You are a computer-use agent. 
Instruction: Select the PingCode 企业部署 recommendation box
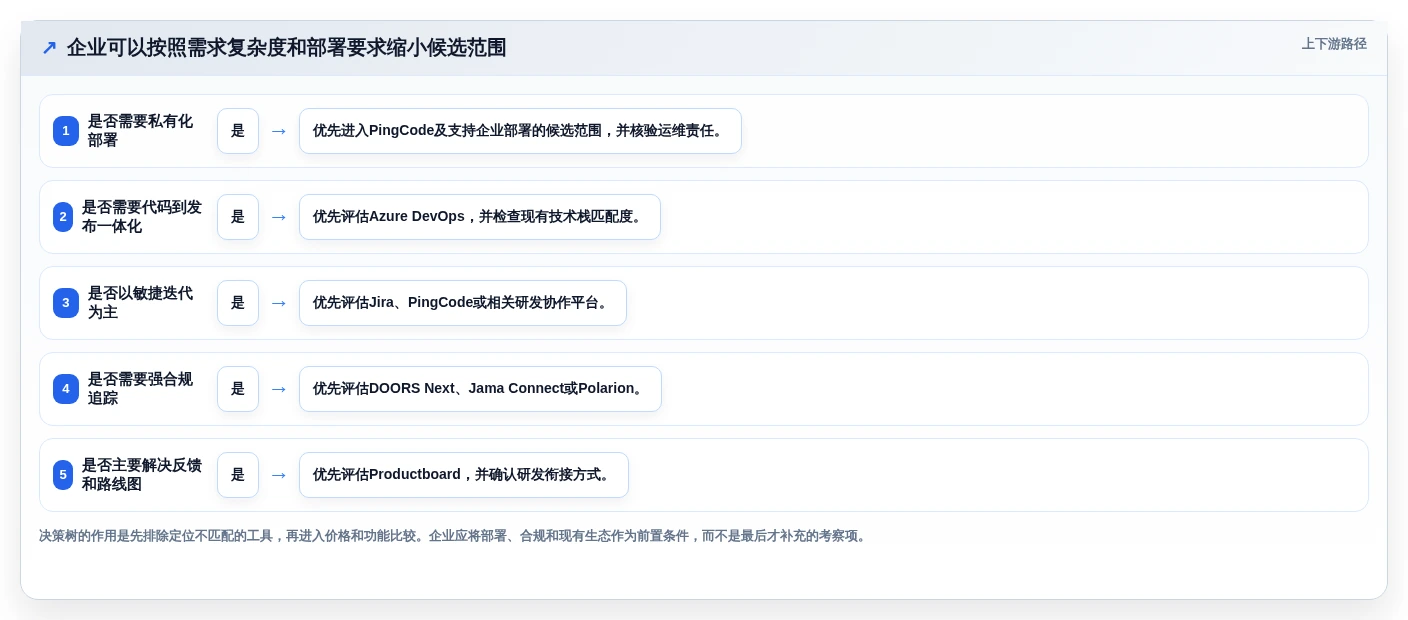coord(520,131)
